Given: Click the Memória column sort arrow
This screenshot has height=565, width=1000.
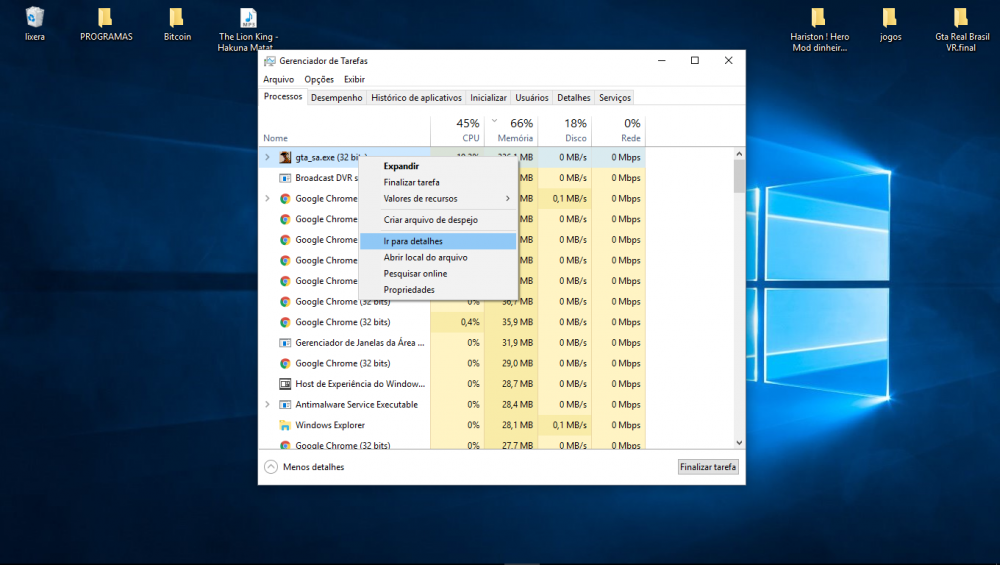Looking at the screenshot, I should (x=494, y=120).
